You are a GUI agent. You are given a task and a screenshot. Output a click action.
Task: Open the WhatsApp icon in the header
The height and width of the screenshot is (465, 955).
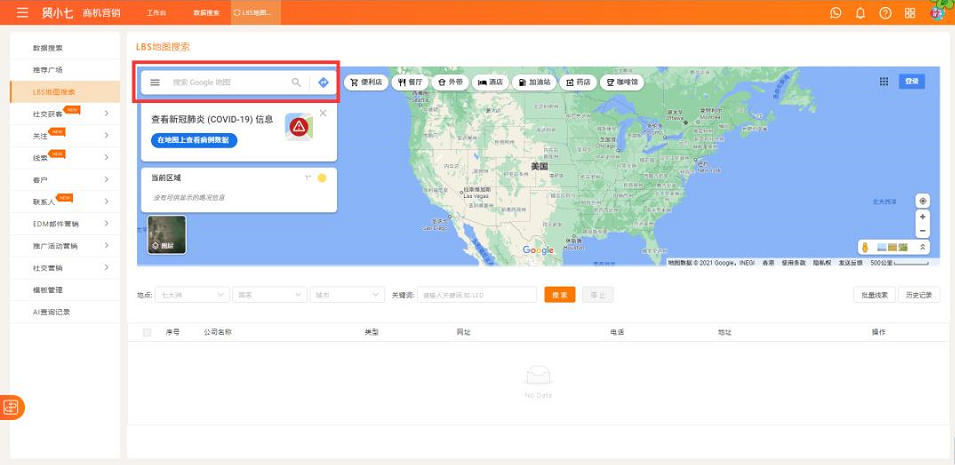[836, 13]
